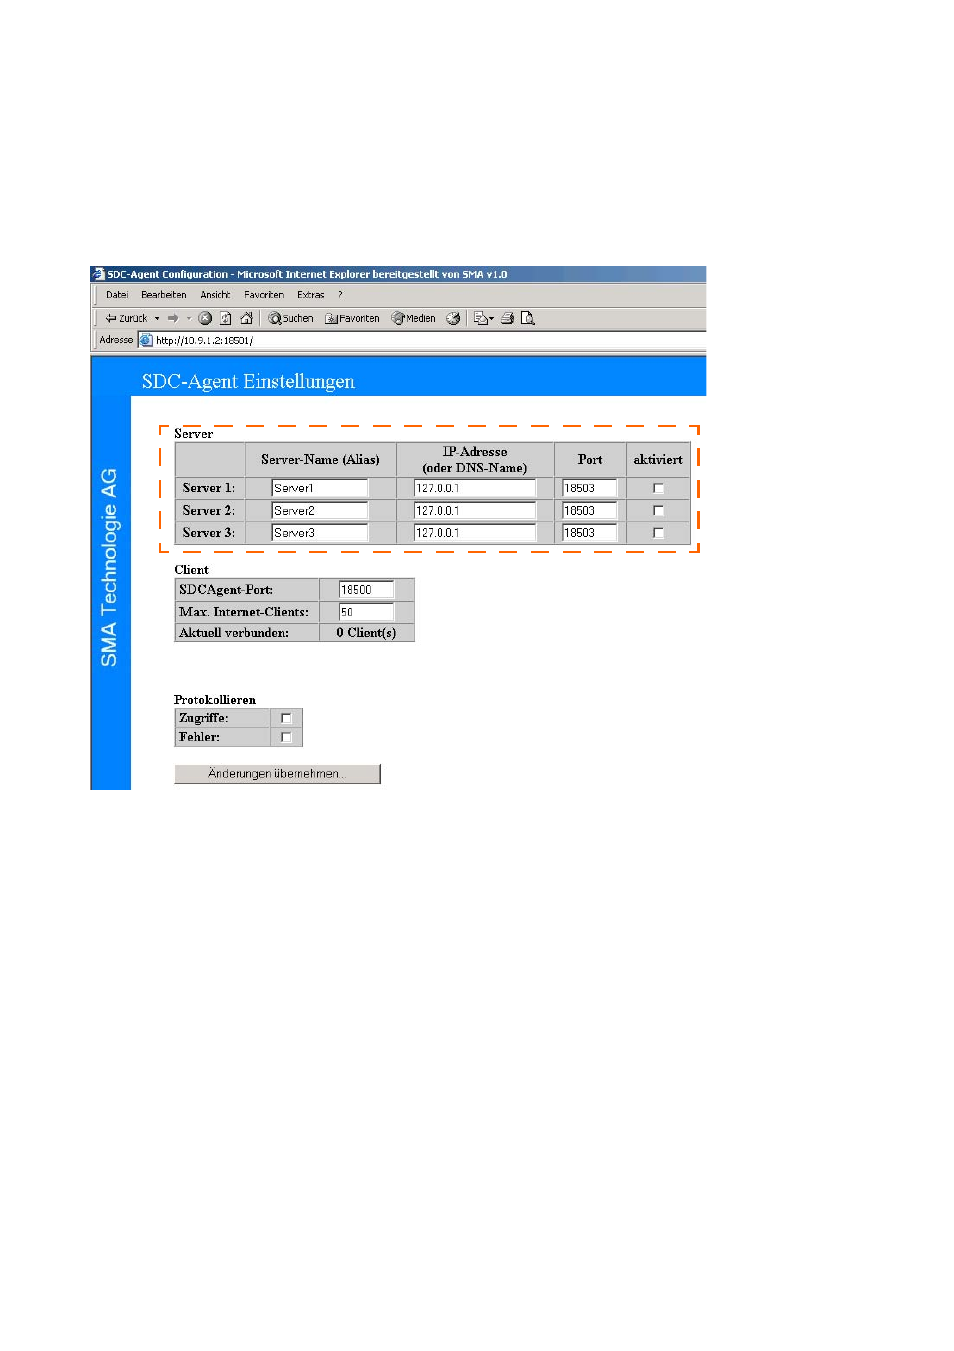
Task: Click the forward navigation arrow
Action: tap(173, 318)
